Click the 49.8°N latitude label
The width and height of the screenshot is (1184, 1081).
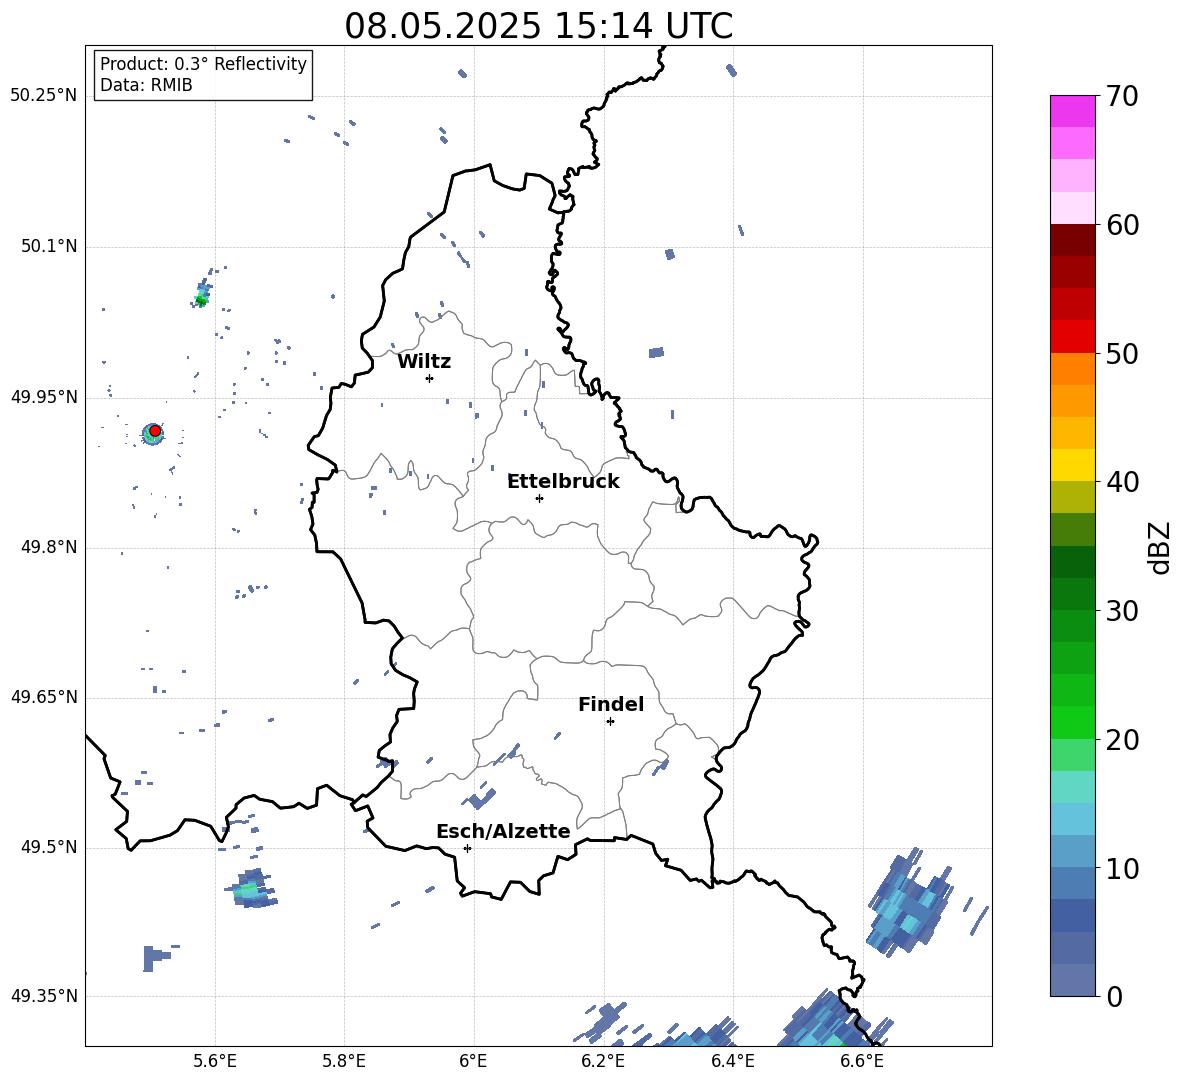[49, 547]
